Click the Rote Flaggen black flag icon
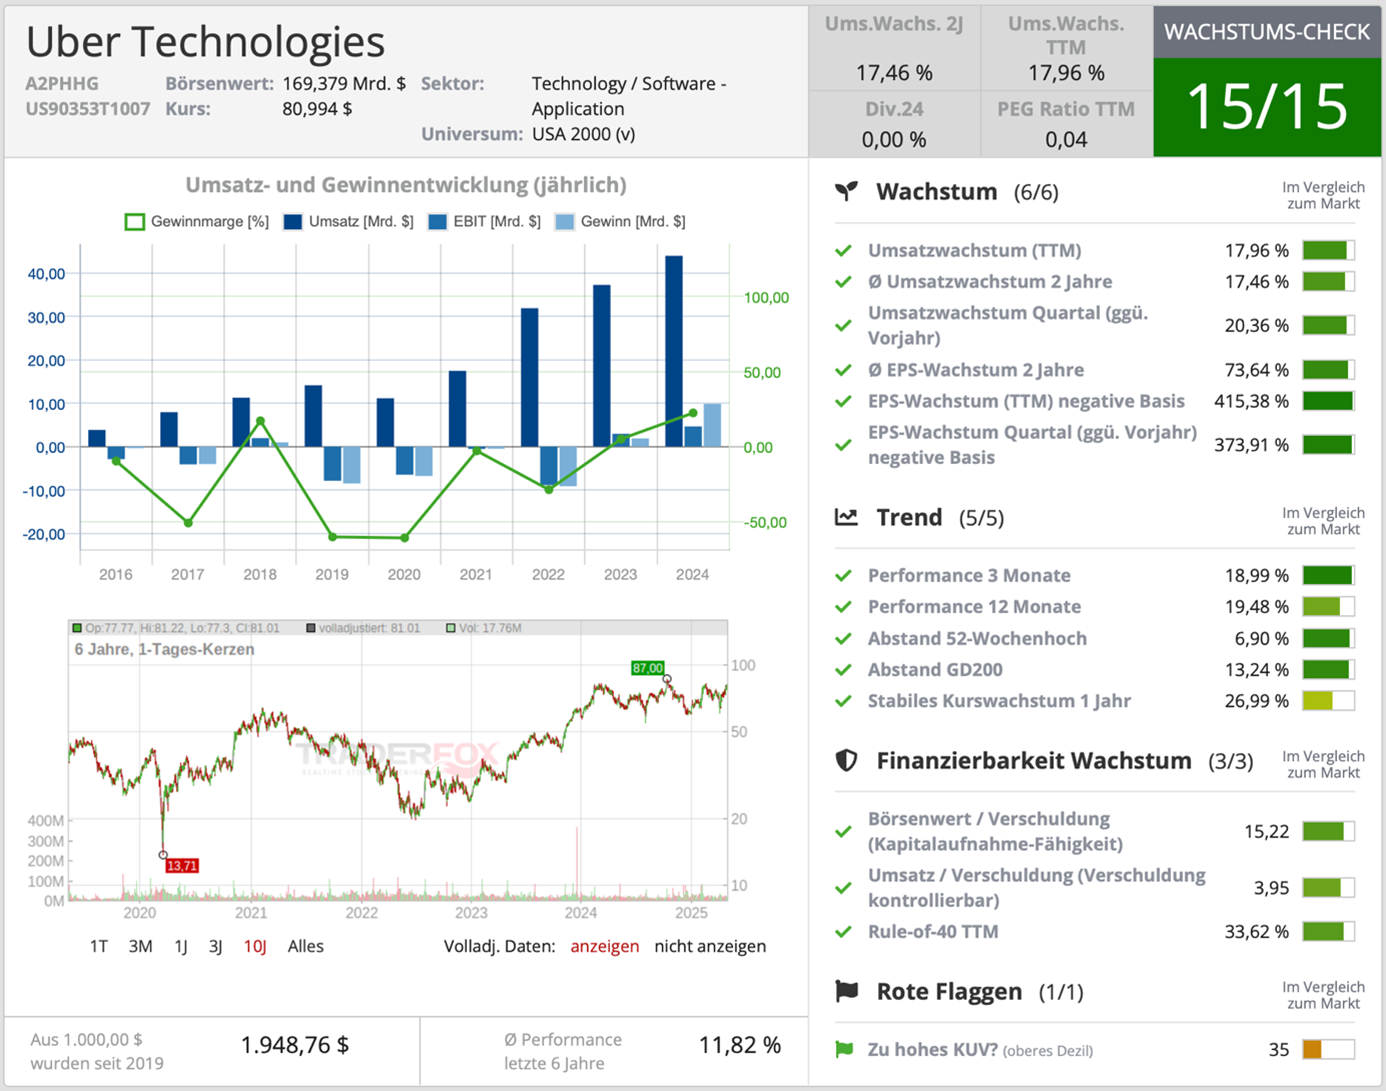The width and height of the screenshot is (1386, 1091). [x=846, y=991]
